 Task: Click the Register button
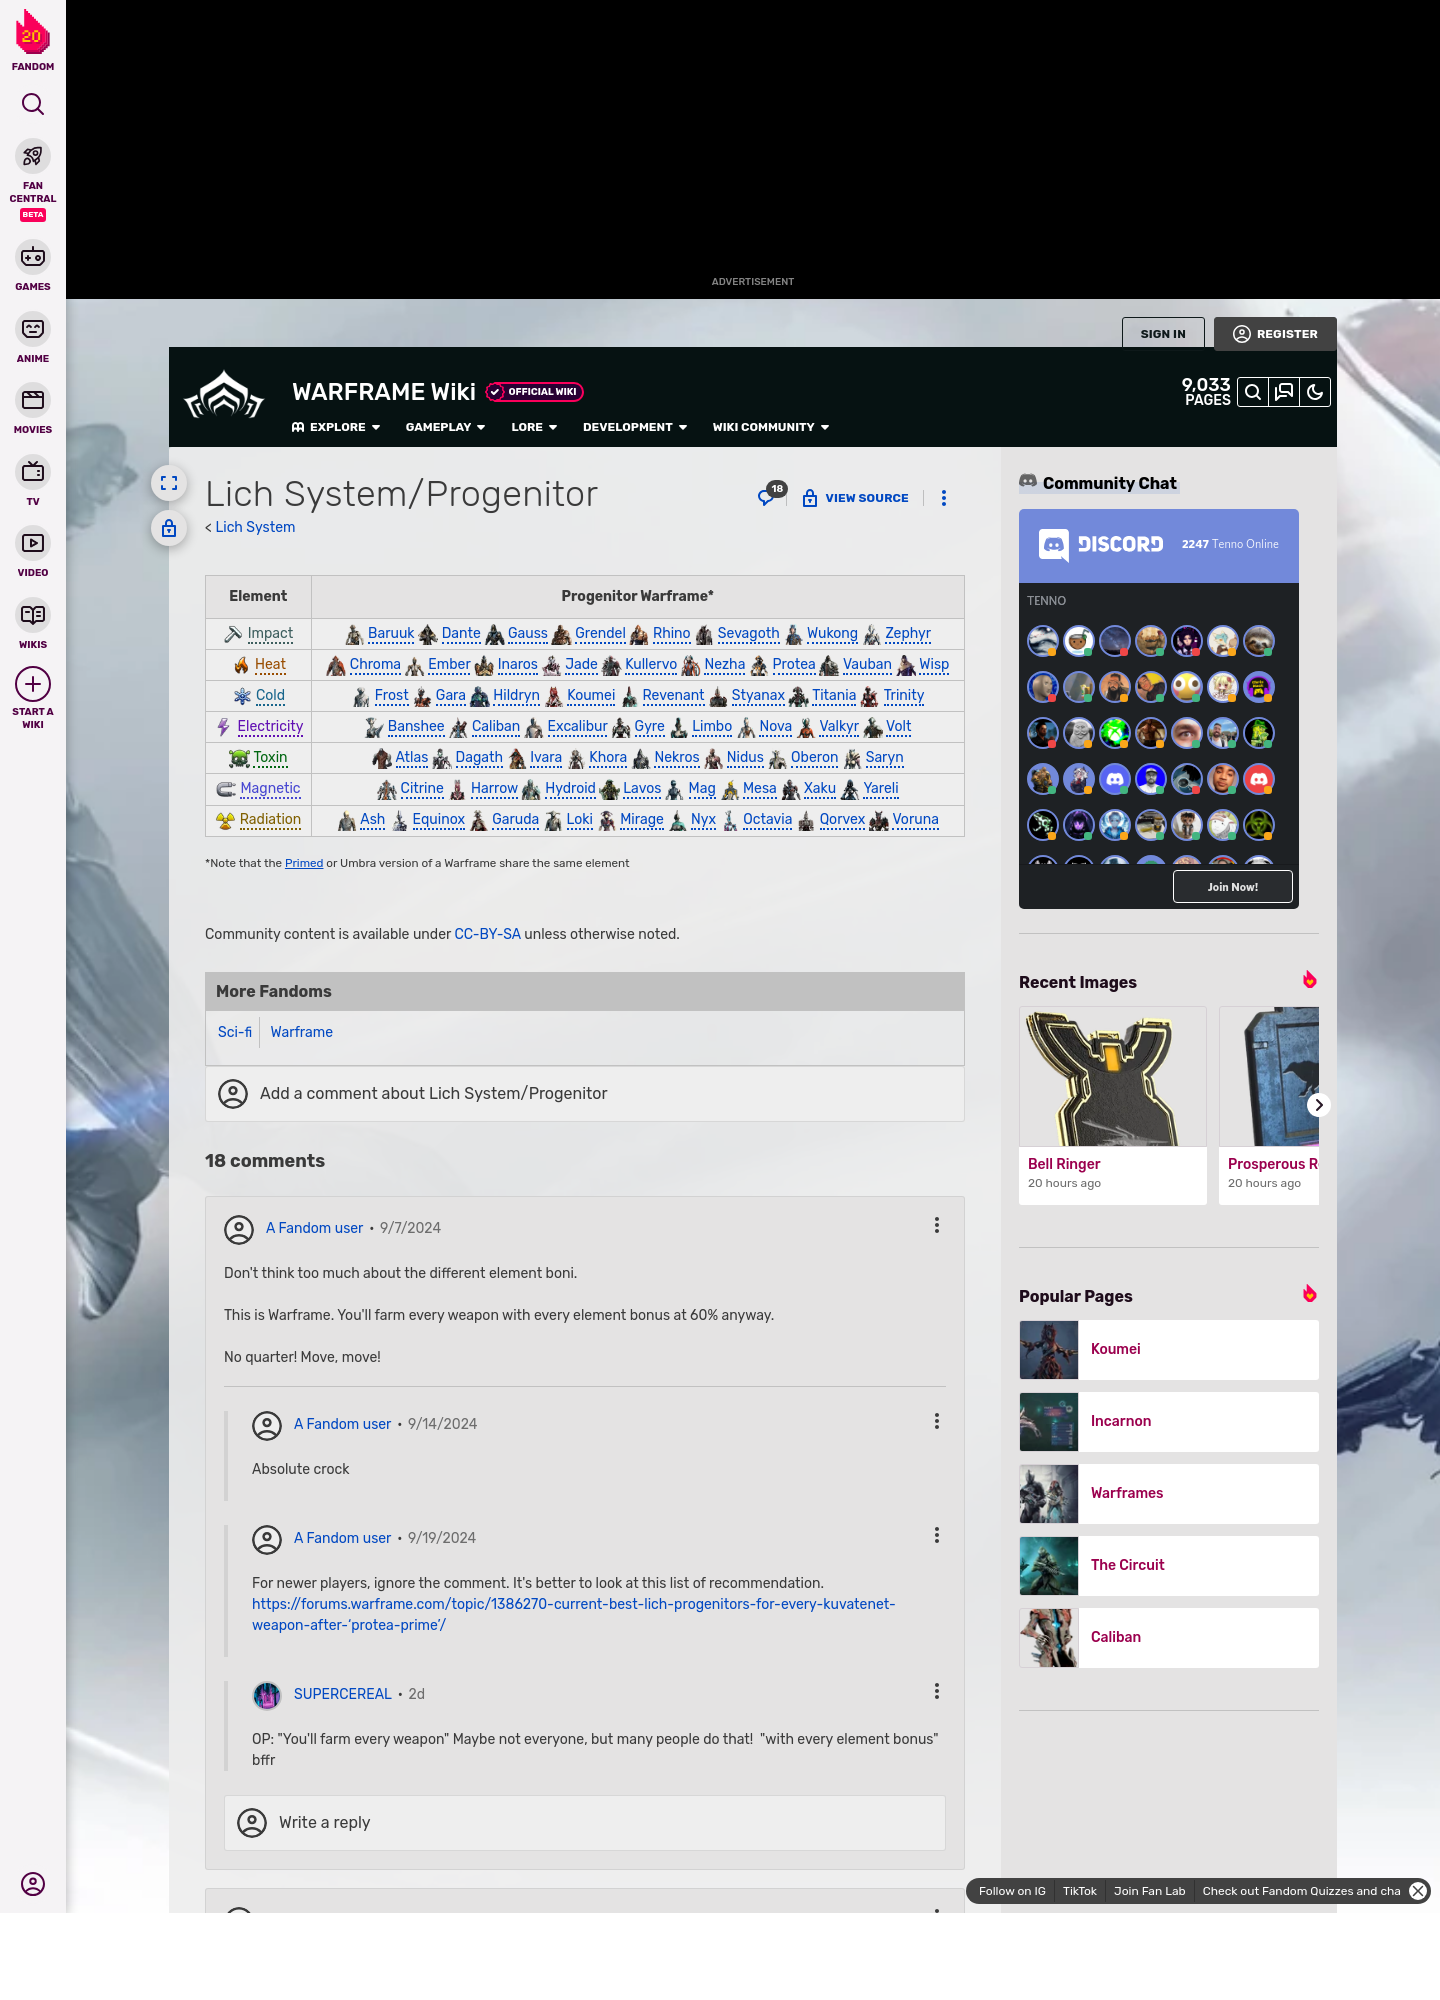coord(1275,334)
